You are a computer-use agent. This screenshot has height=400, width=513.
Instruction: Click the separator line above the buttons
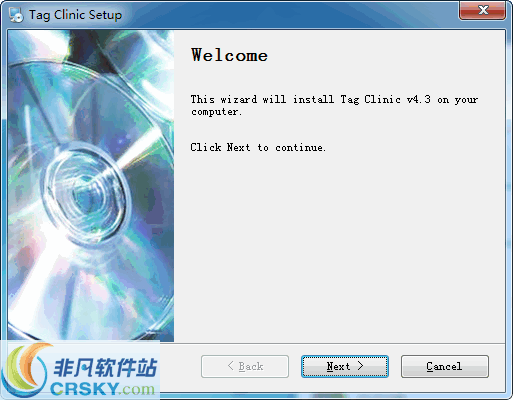(x=339, y=343)
